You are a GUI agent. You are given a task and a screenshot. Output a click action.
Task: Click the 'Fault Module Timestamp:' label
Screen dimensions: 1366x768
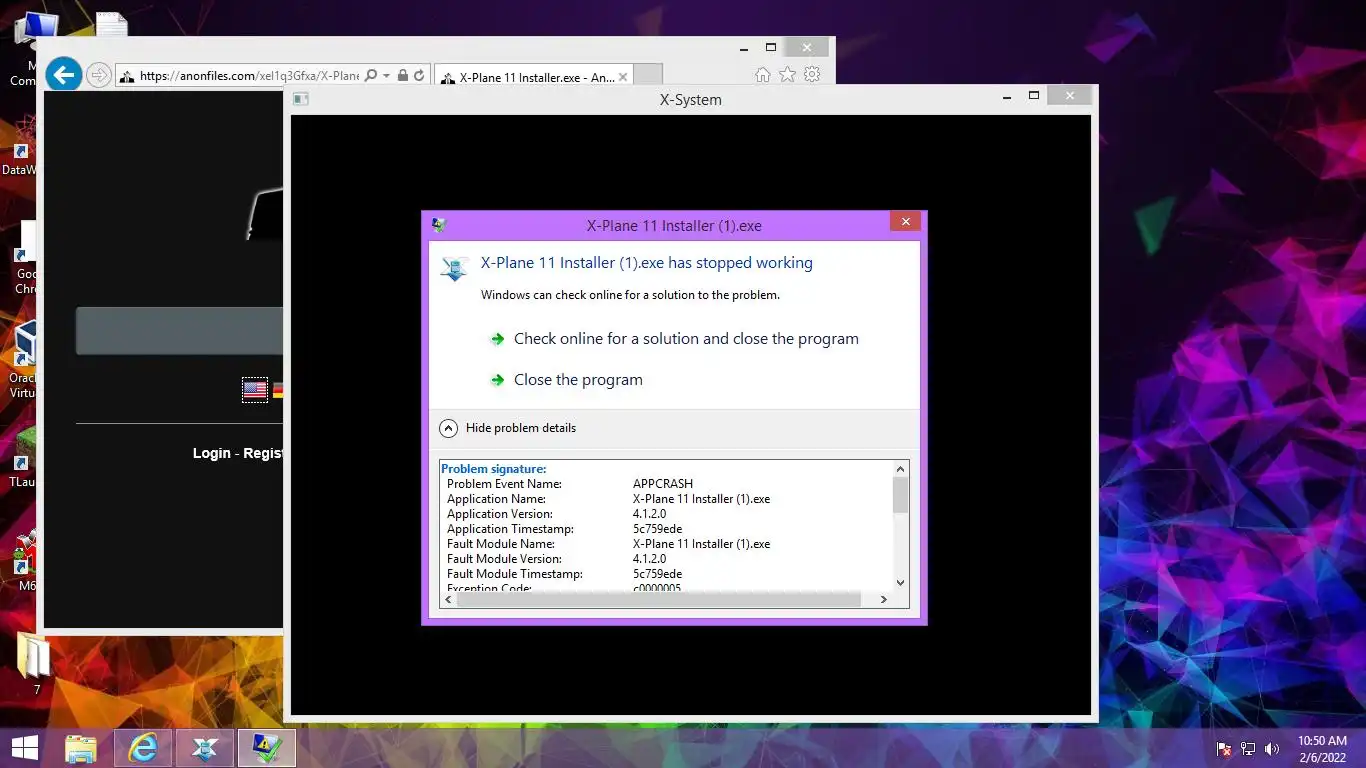pyautogui.click(x=515, y=574)
